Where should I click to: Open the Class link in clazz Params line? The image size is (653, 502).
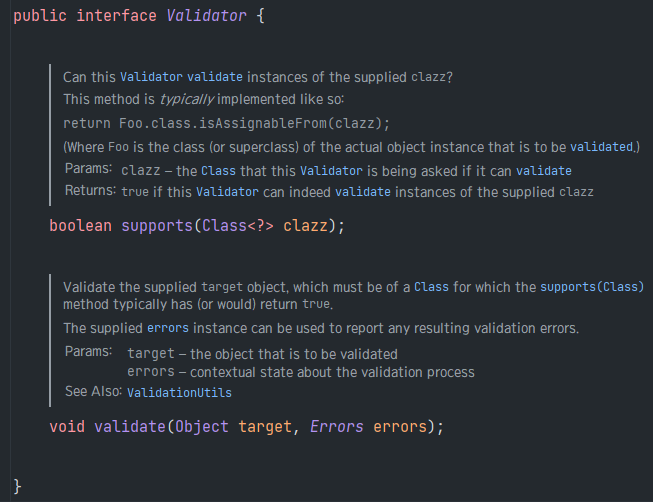(x=218, y=171)
